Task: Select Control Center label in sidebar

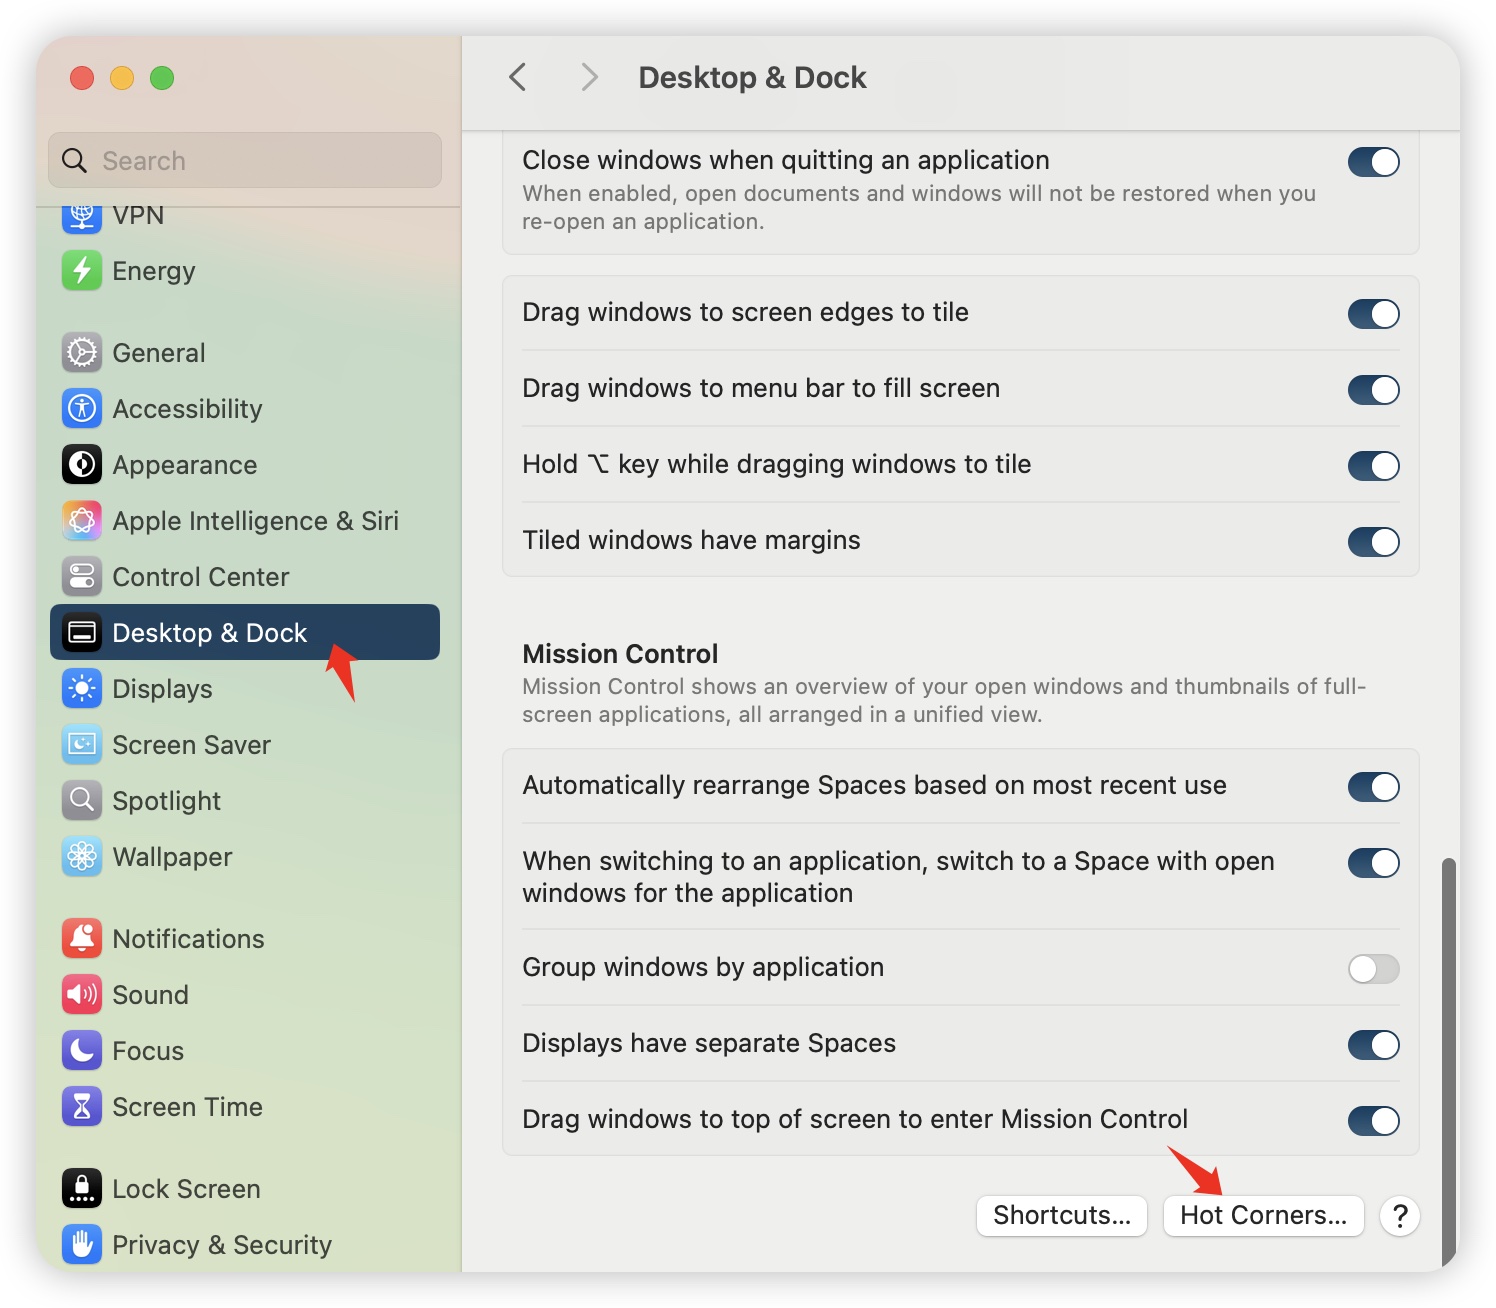Action: pos(200,577)
